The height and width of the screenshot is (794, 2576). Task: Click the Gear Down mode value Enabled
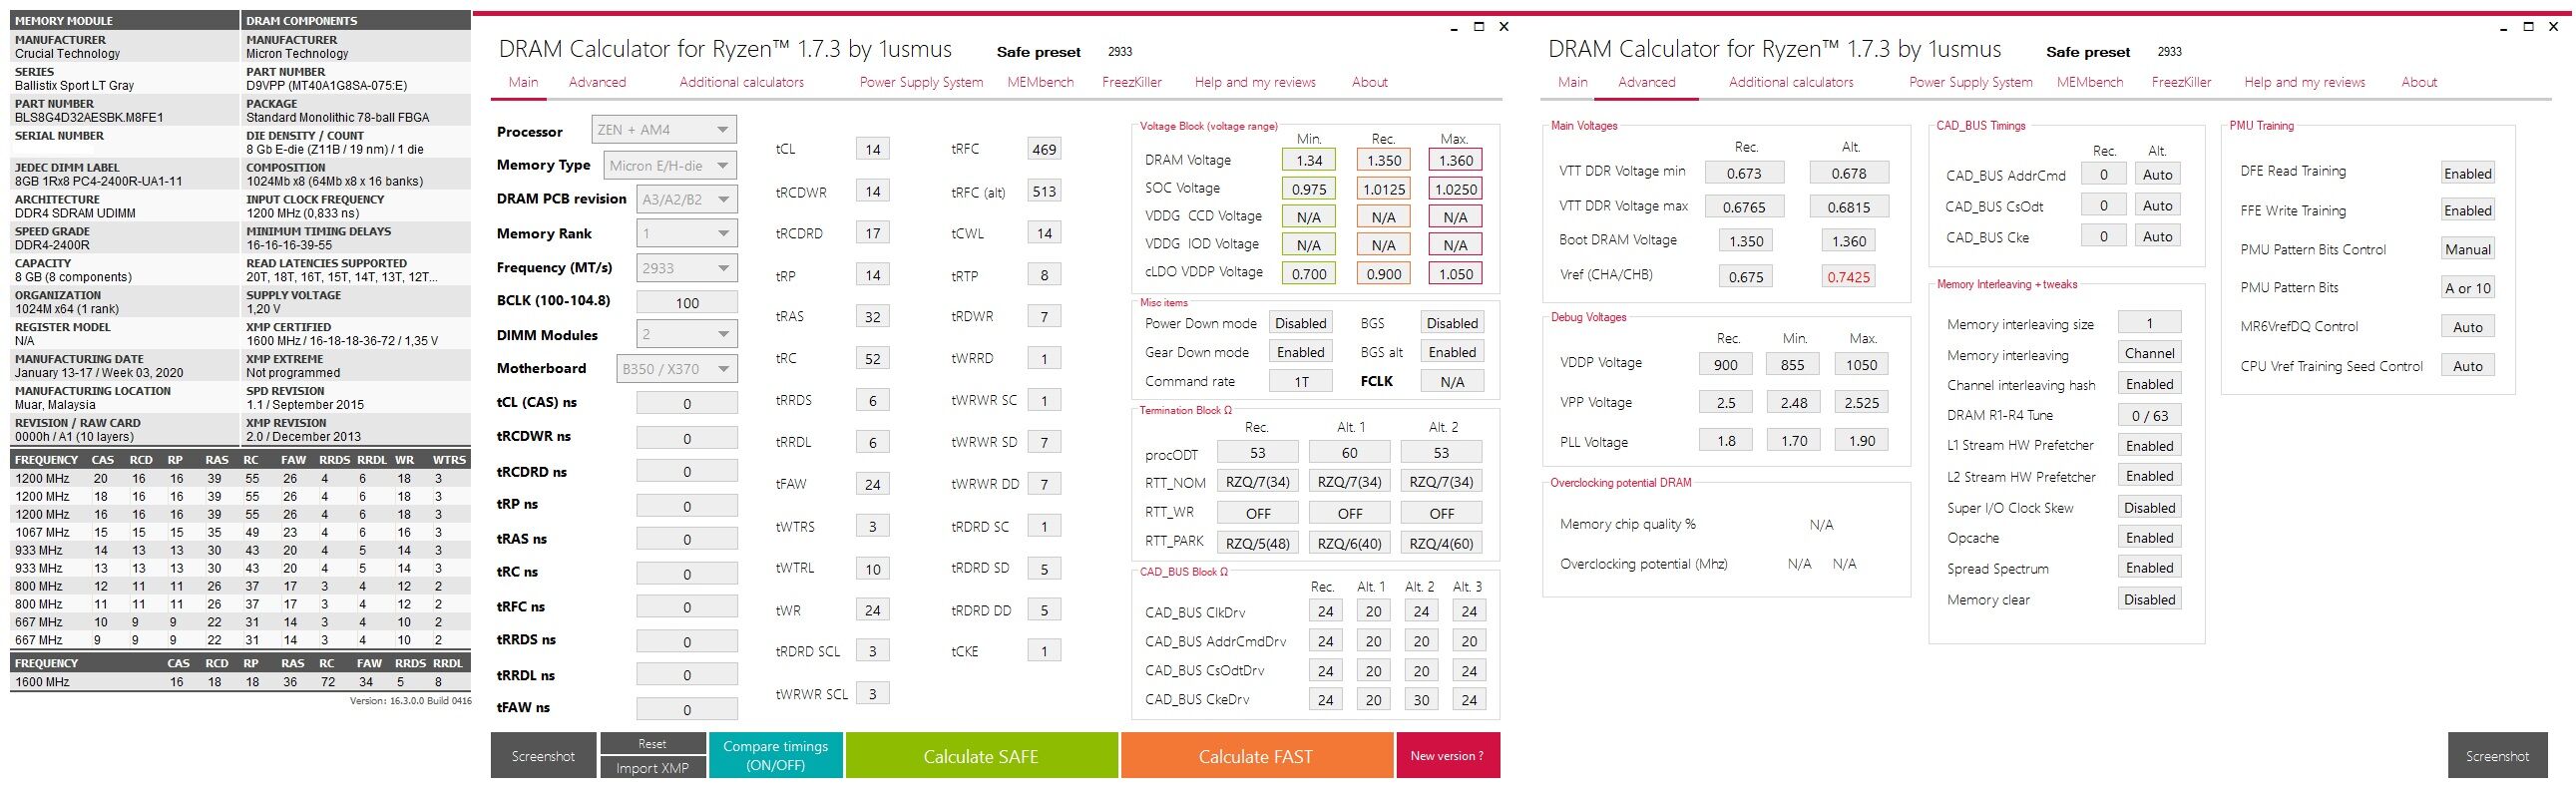[1300, 352]
